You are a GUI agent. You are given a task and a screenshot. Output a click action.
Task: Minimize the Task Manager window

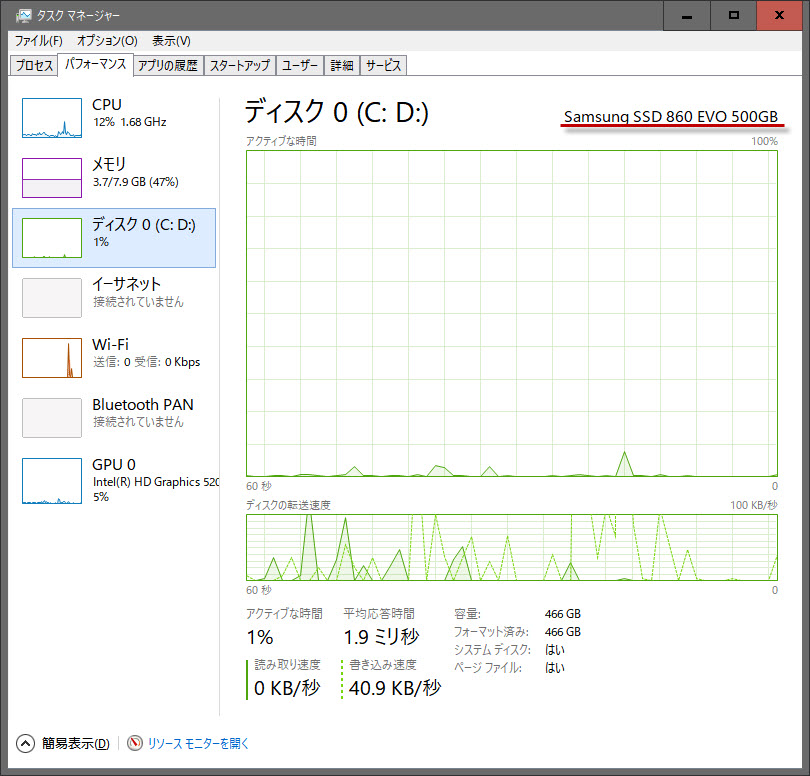pos(687,15)
